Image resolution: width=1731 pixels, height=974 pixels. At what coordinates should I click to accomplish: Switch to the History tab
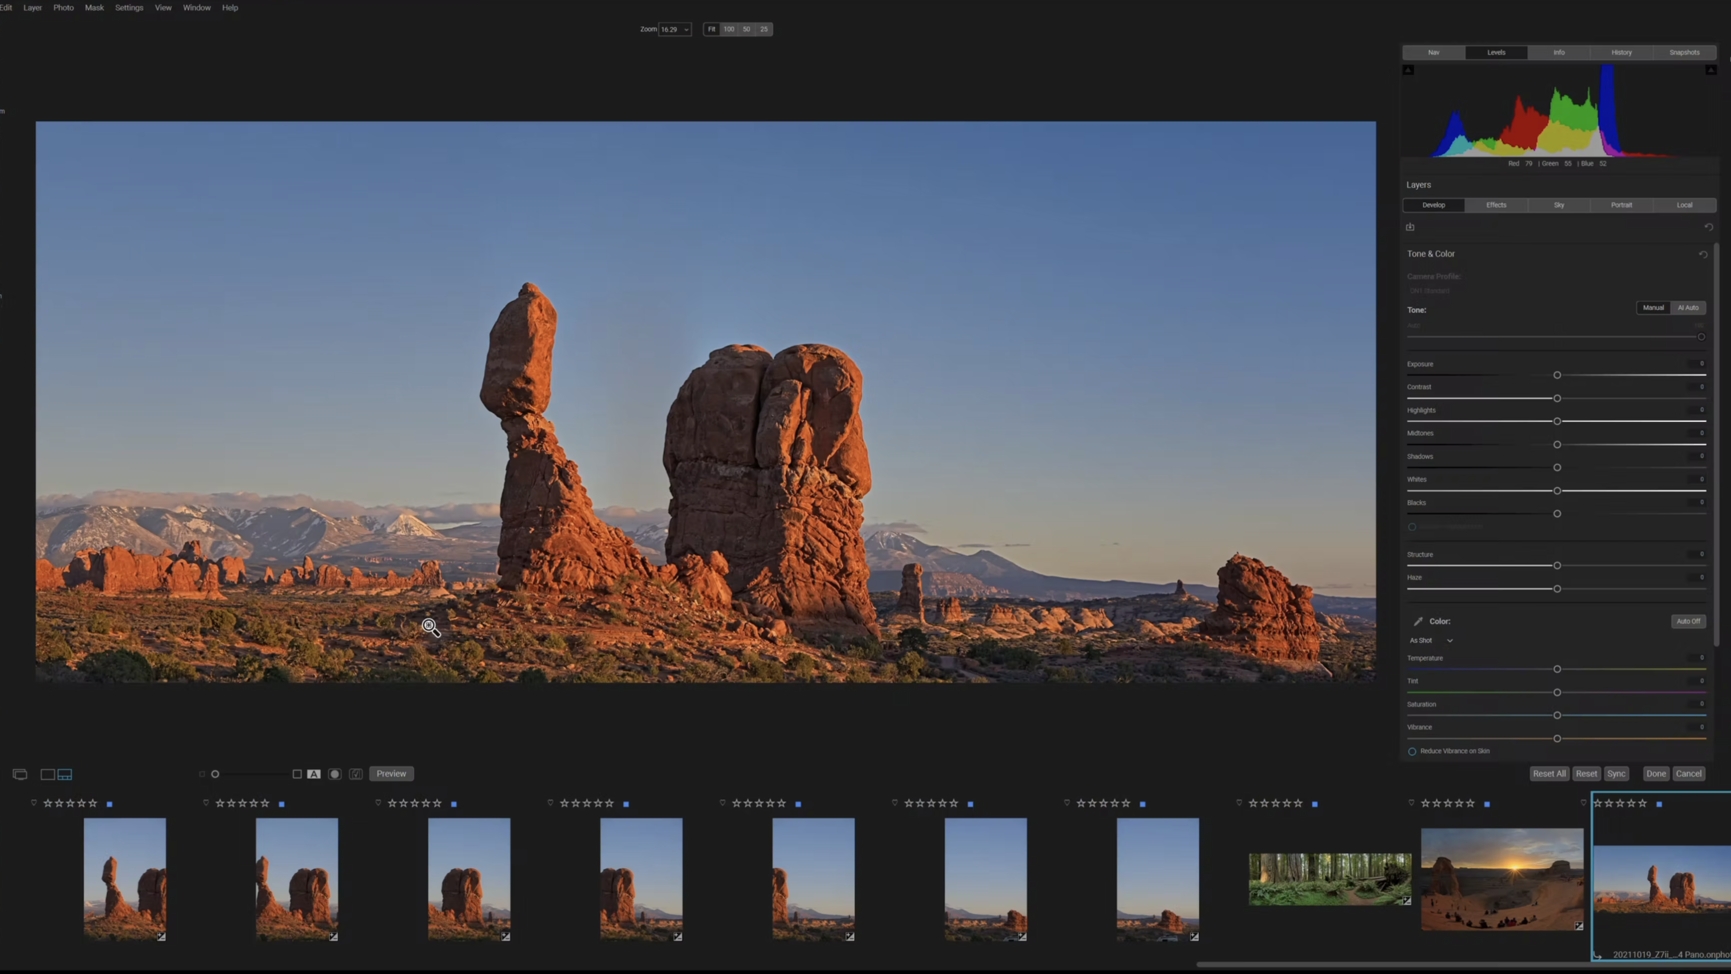1621,52
